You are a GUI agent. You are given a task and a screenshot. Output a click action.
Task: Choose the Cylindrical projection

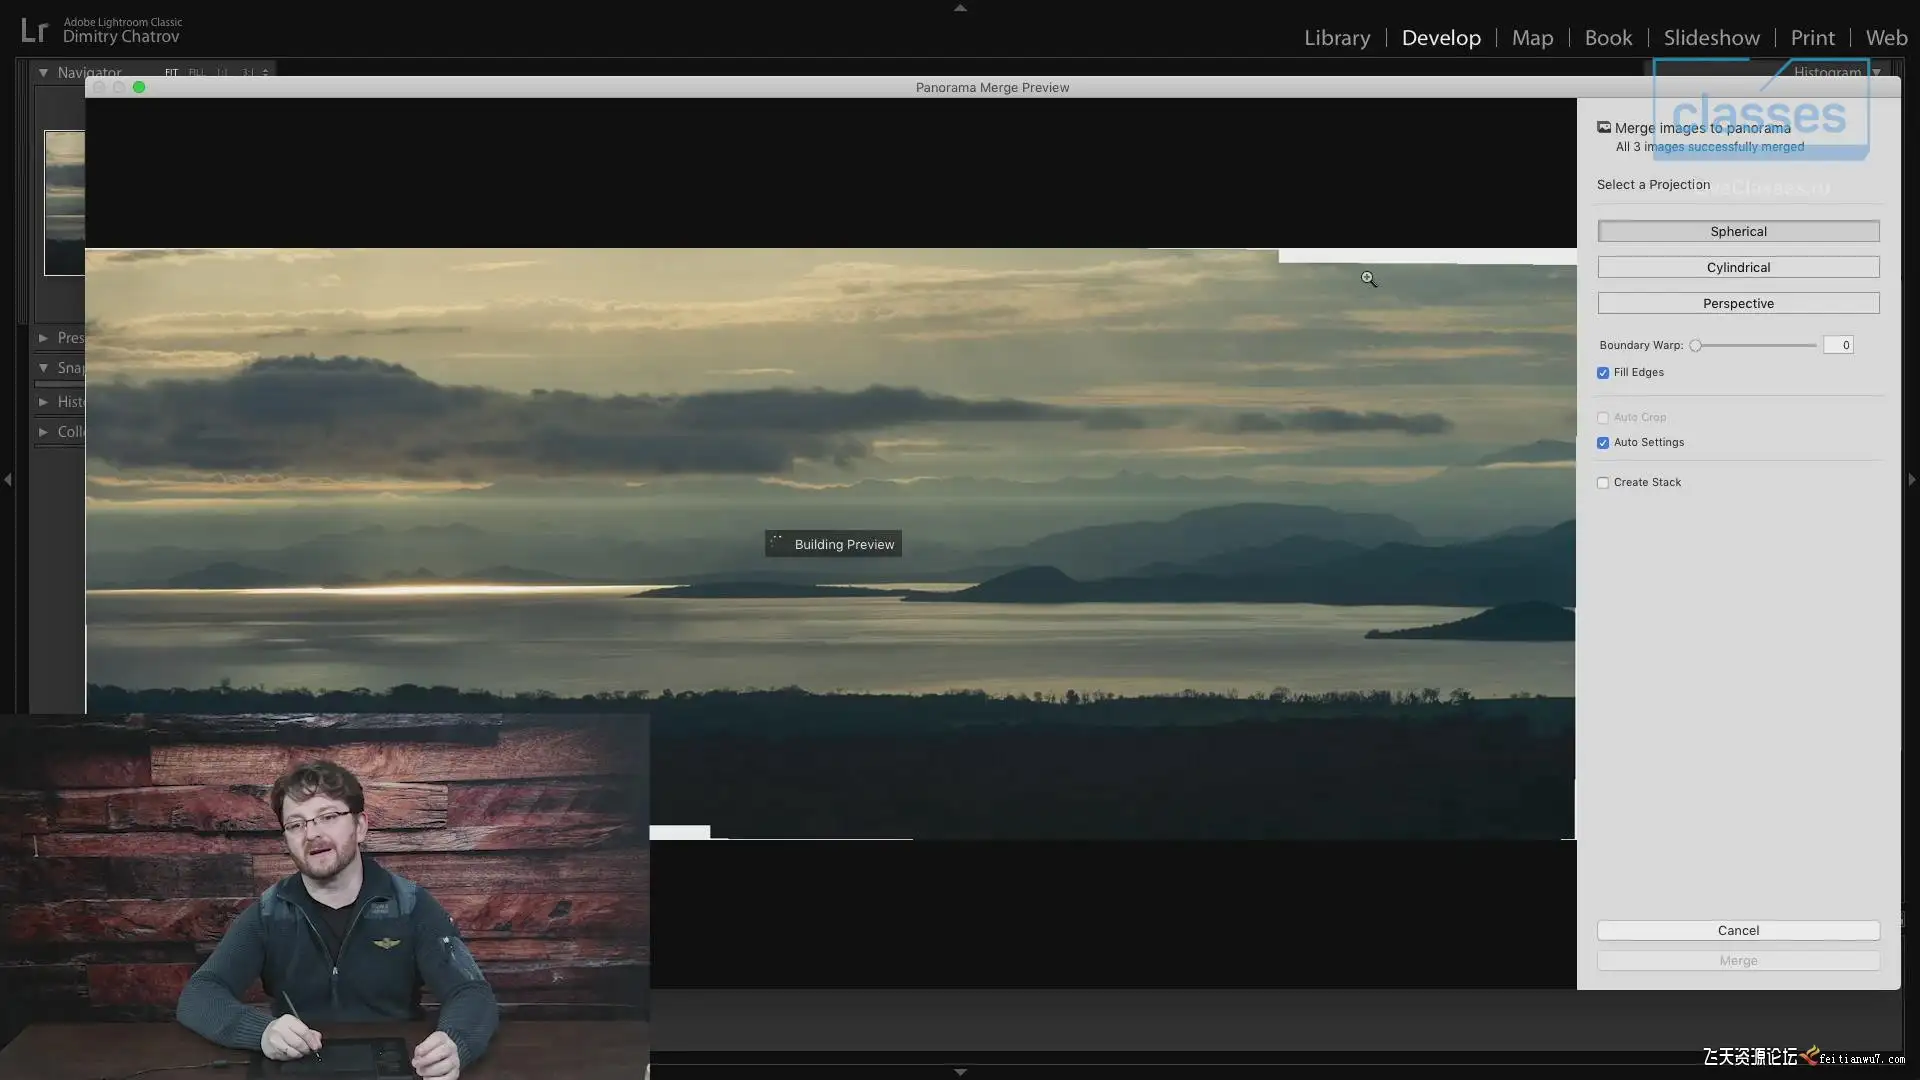point(1738,267)
